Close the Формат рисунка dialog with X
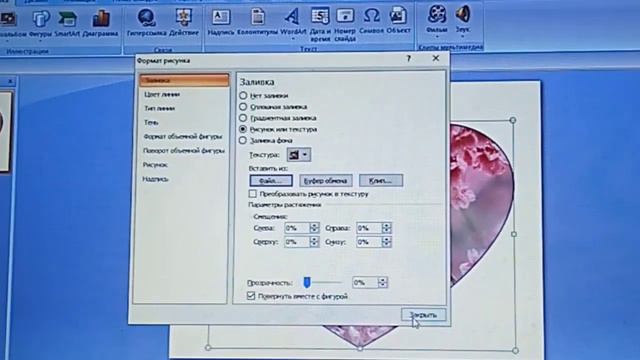 [436, 58]
